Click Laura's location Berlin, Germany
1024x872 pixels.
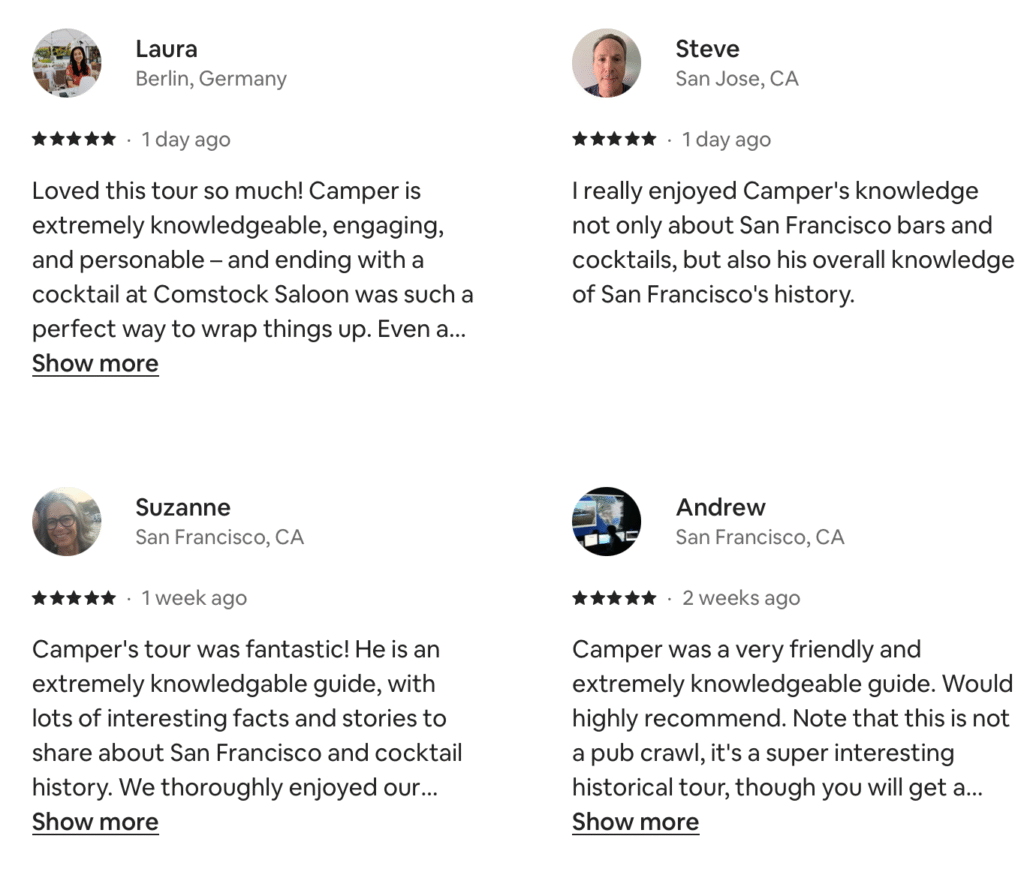pos(211,79)
